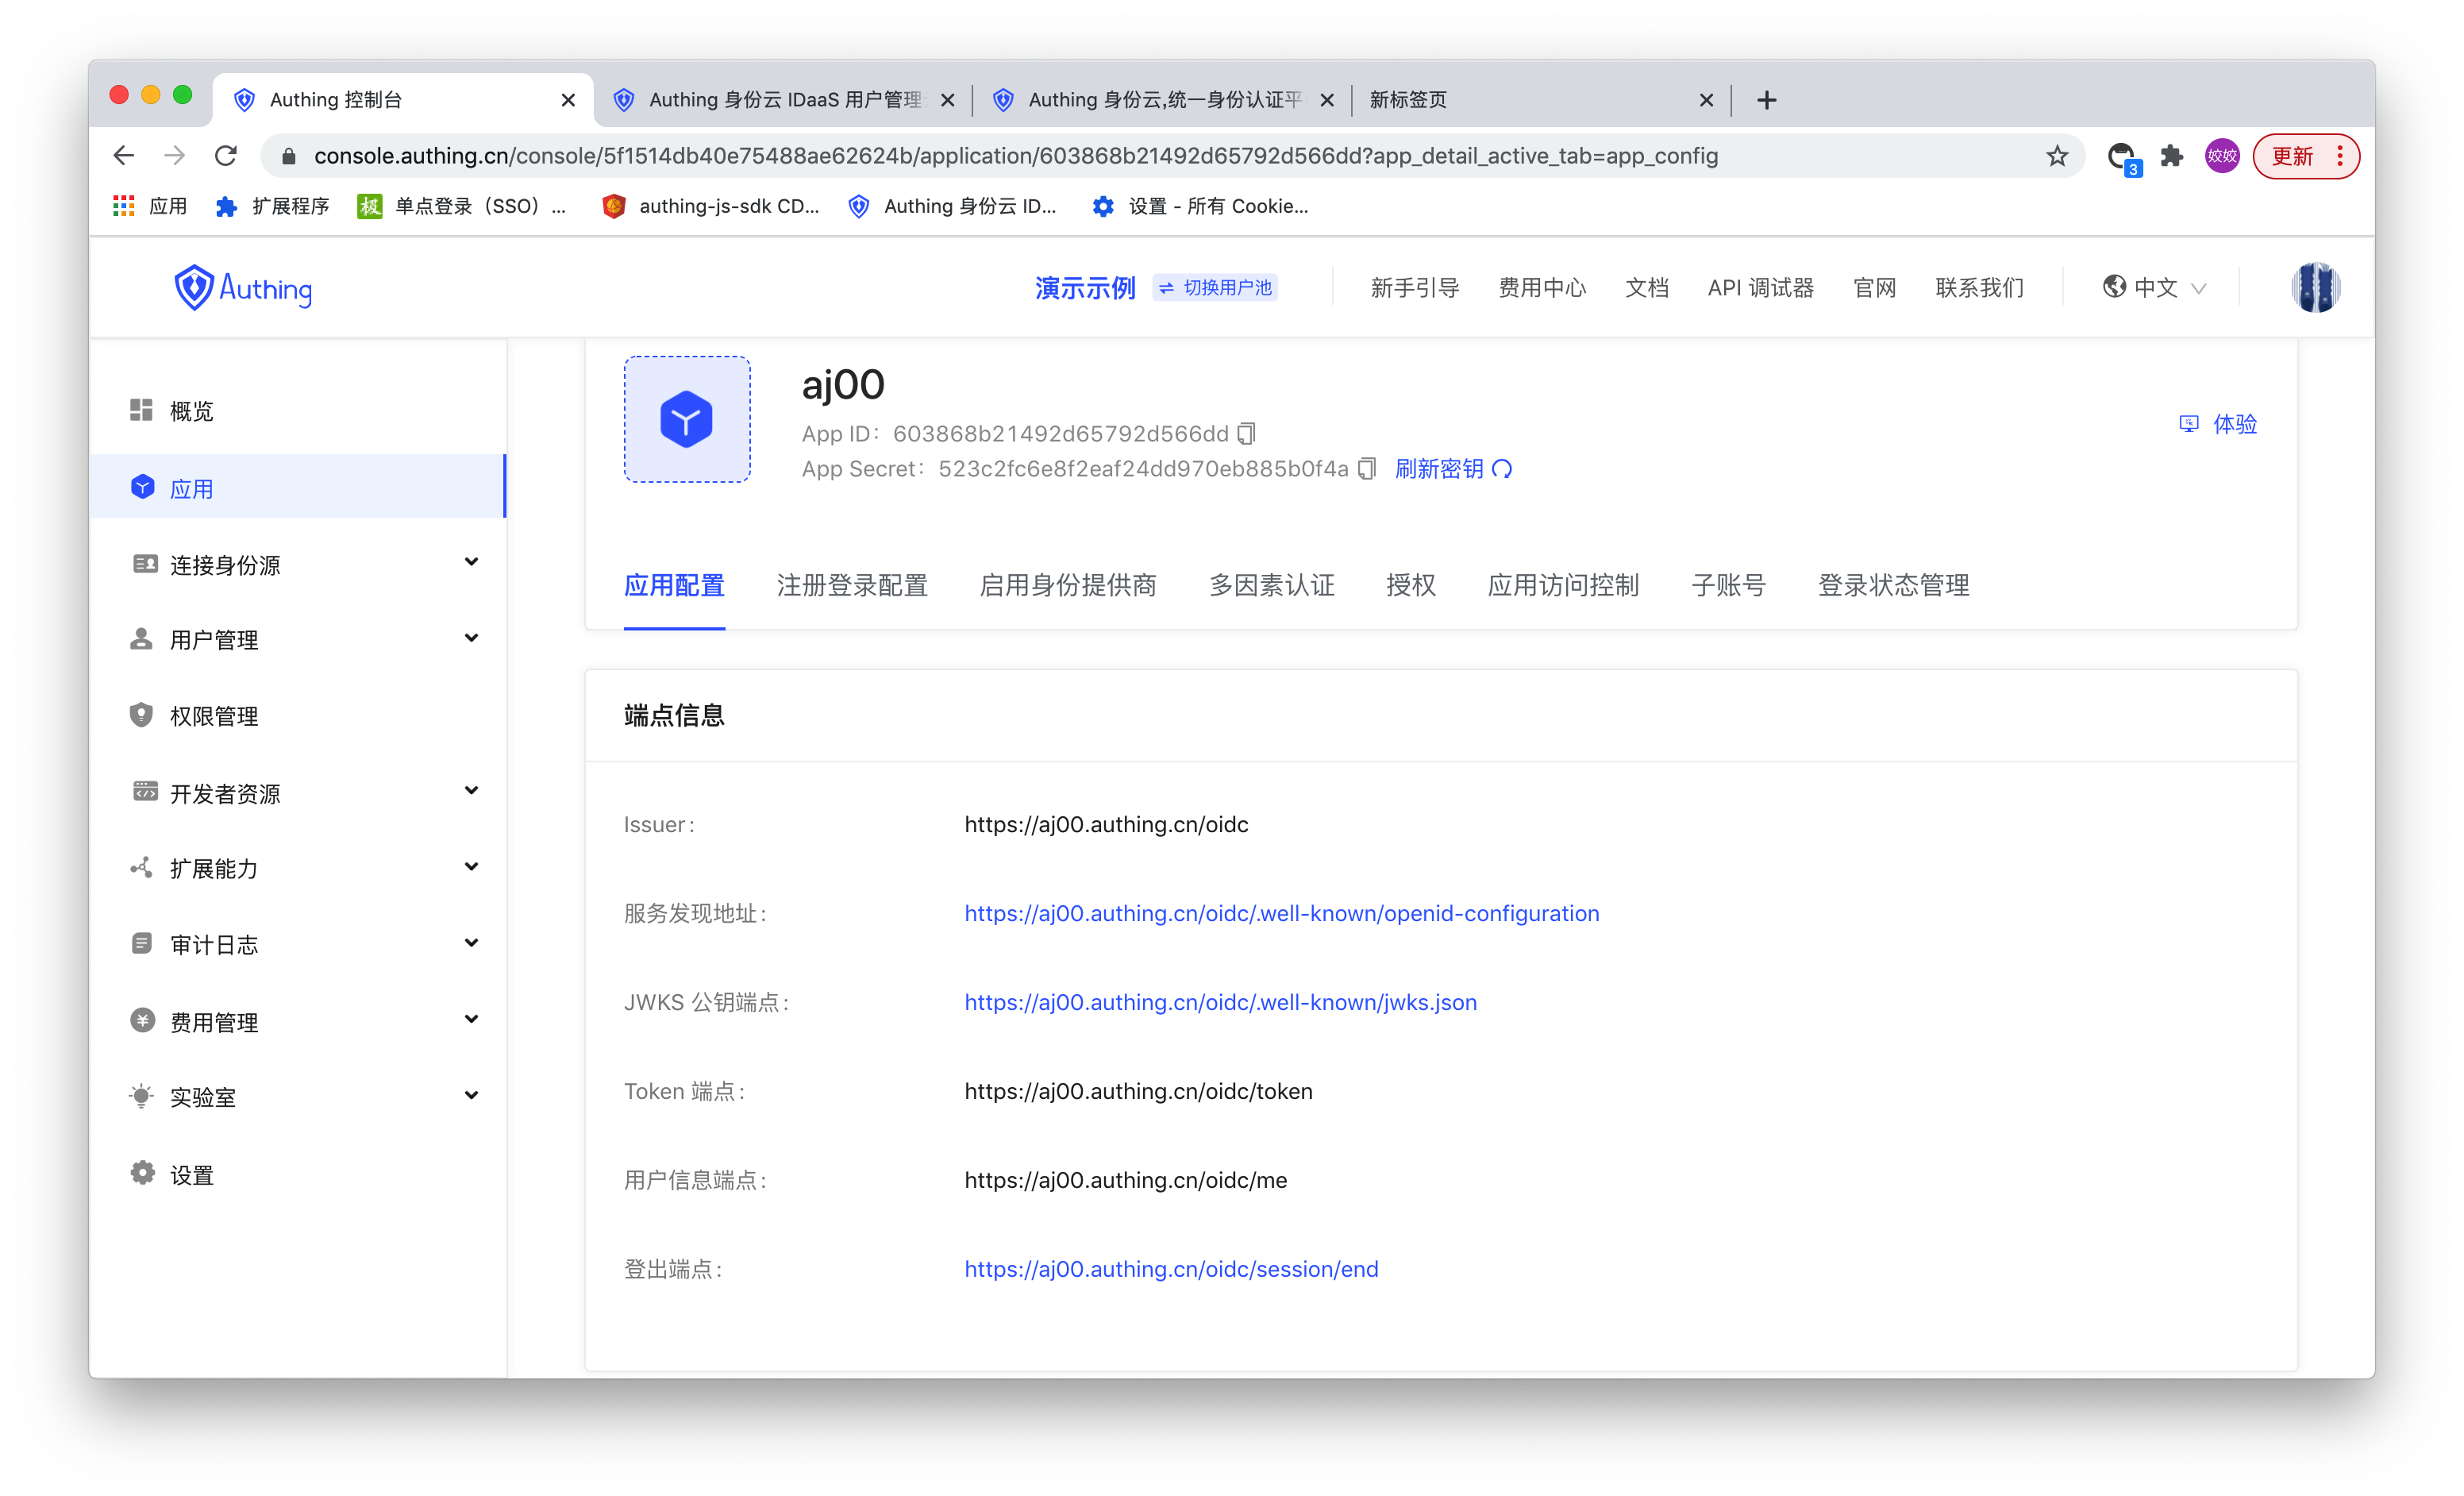Switch to the 多因素认证 tab
The width and height of the screenshot is (2464, 1496).
[x=1272, y=586]
